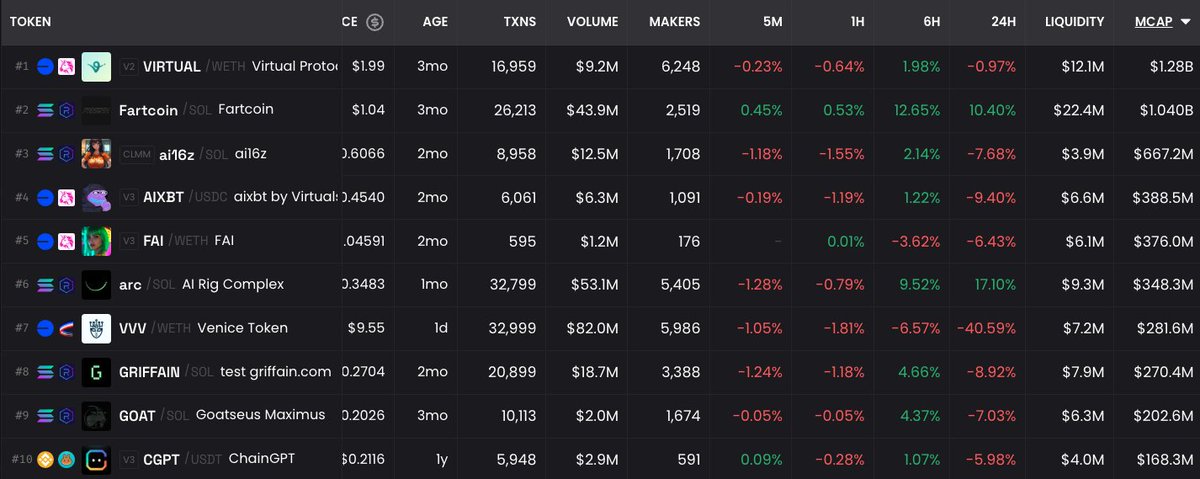Image resolution: width=1200 pixels, height=479 pixels.
Task: Click the Uniswap DEX icon in VIRTUAL row
Action: coord(66,67)
